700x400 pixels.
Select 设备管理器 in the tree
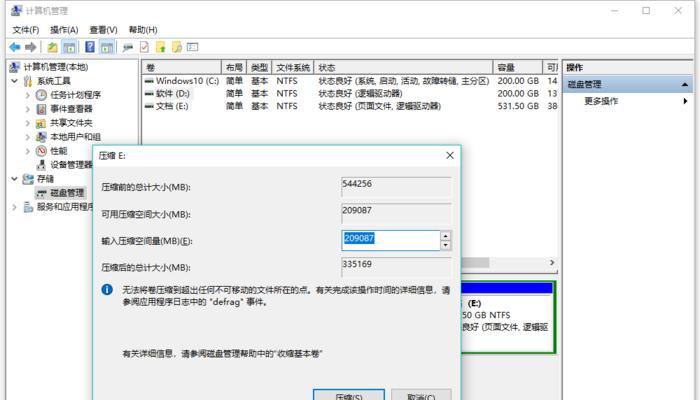(x=71, y=165)
